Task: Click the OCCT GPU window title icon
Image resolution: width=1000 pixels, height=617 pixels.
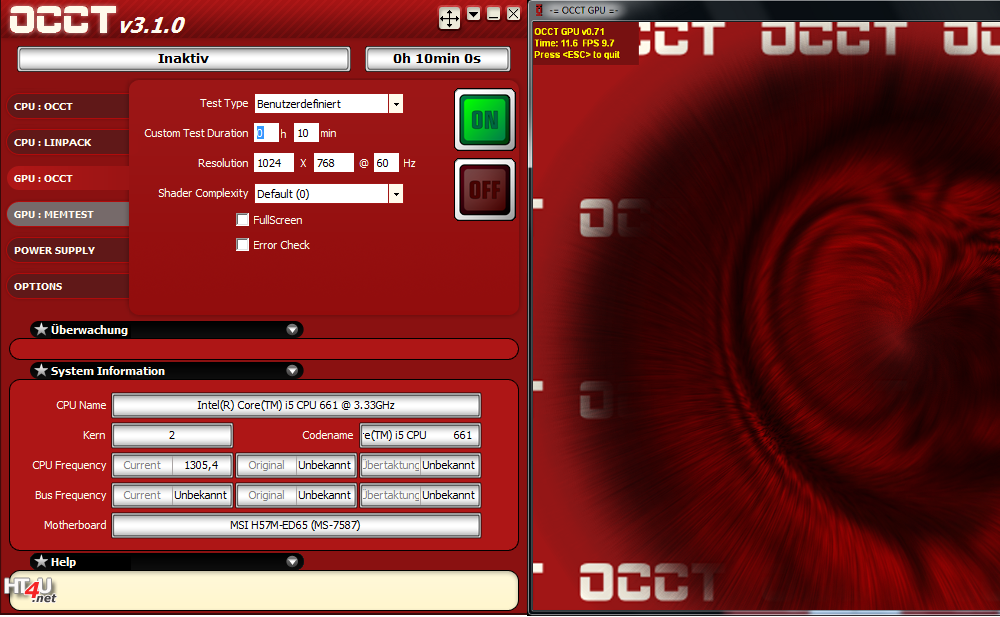Action: [x=539, y=10]
